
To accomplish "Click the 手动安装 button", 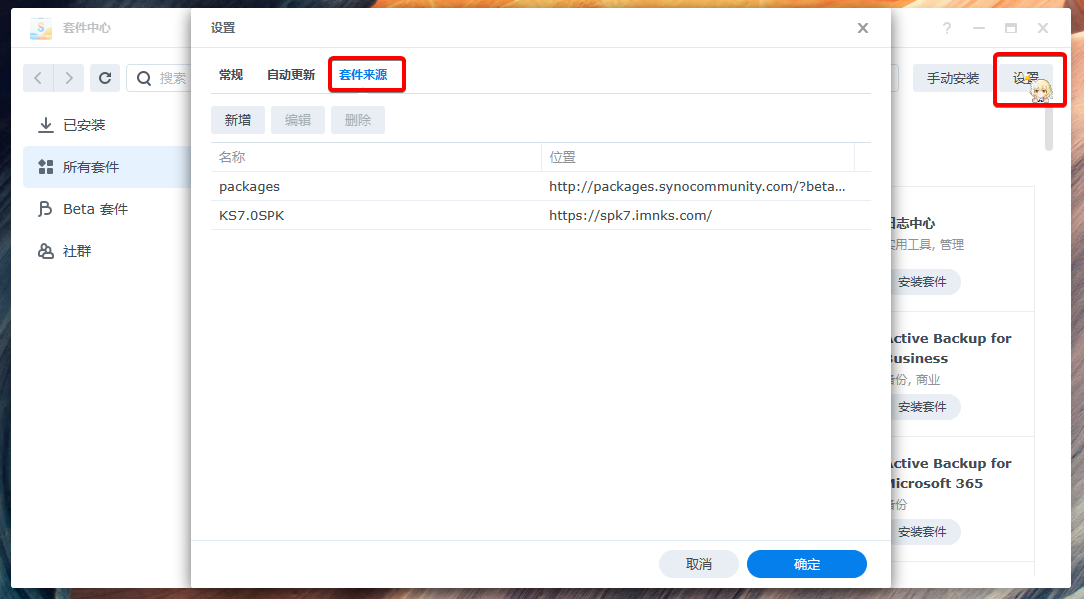I will tap(952, 78).
